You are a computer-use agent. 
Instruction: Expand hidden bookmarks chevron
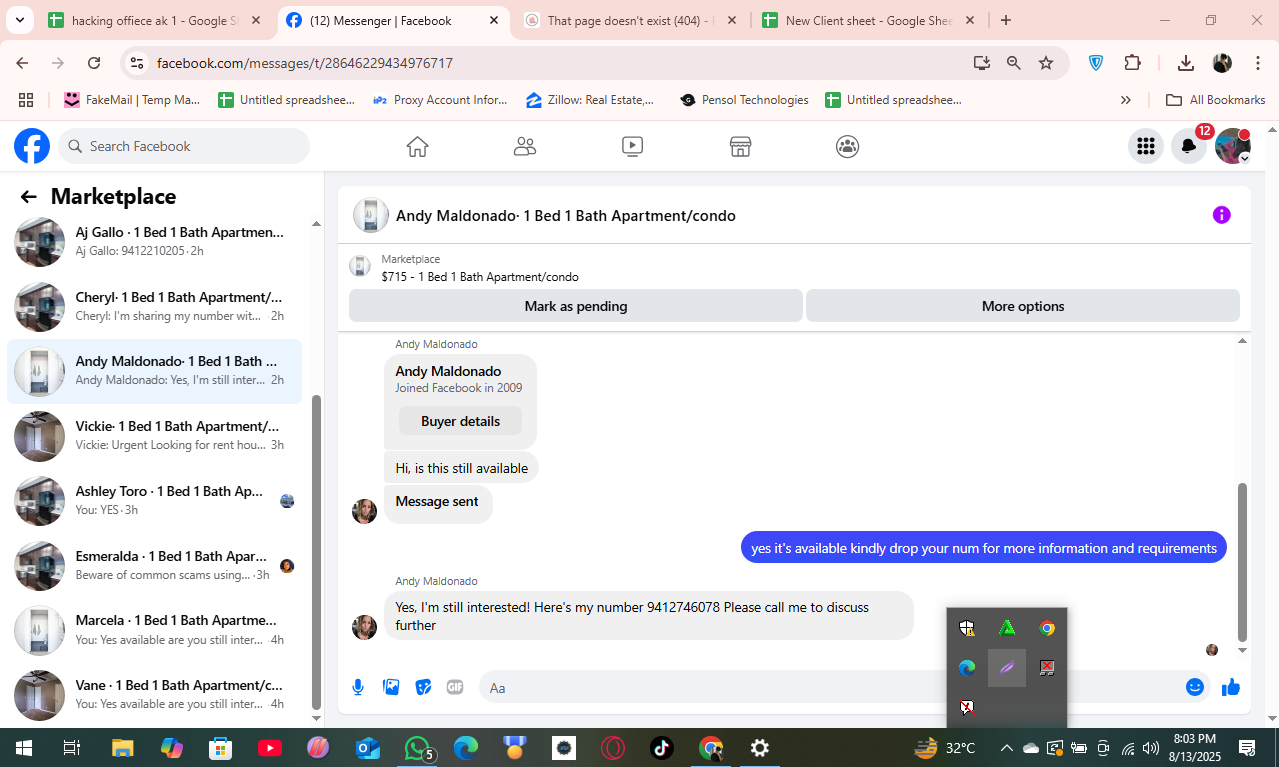(x=1126, y=100)
